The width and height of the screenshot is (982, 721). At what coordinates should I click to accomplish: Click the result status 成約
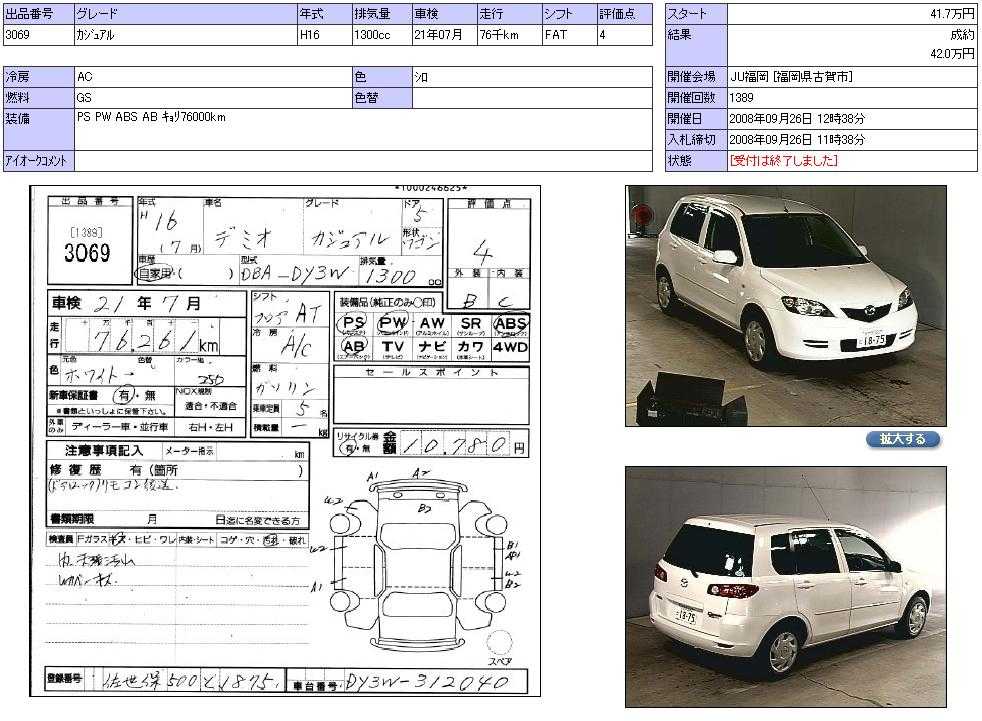[x=963, y=34]
